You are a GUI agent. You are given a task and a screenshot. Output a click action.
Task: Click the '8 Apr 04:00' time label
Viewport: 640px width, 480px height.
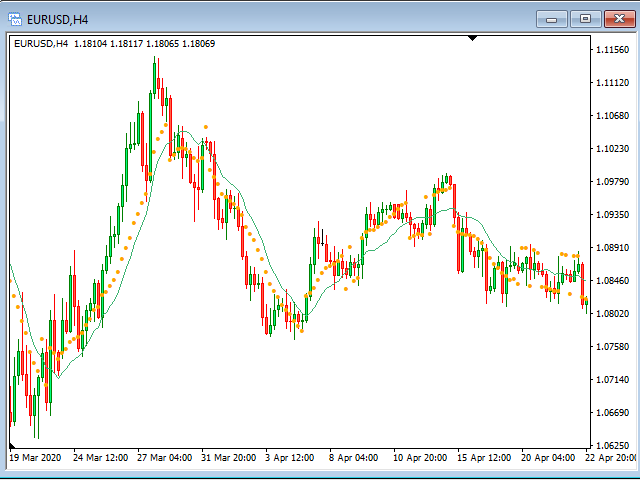point(353,458)
